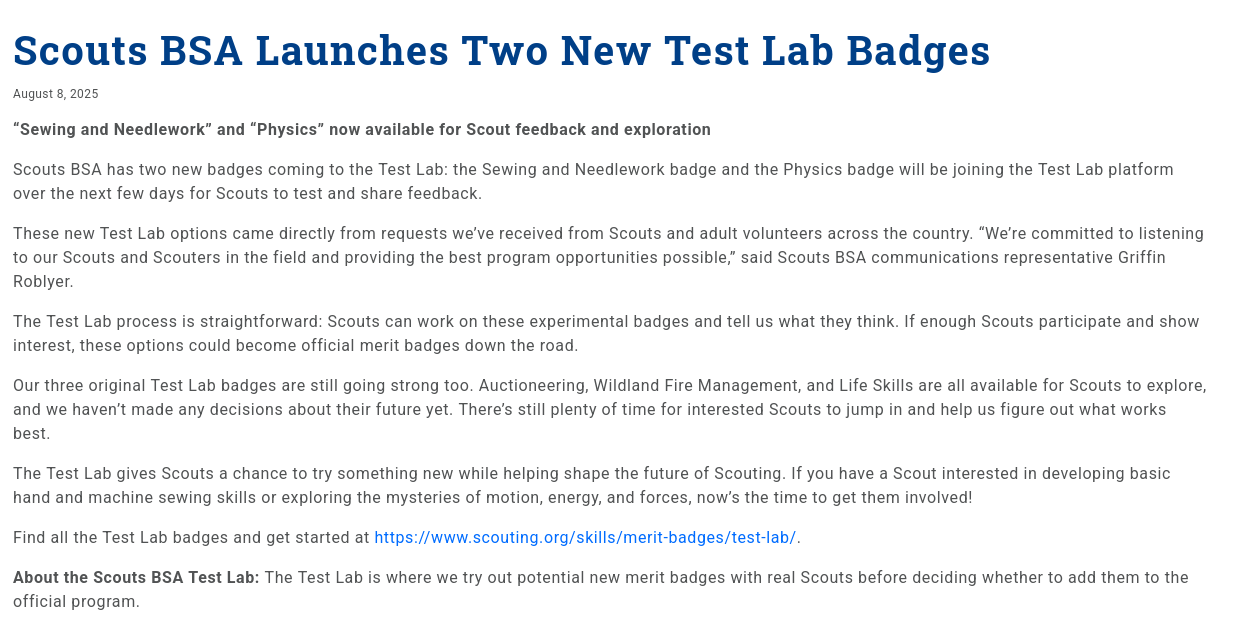Screen dimensions: 1238x631
Task: Click the word "Badges" in the headline
Action: click(x=918, y=51)
